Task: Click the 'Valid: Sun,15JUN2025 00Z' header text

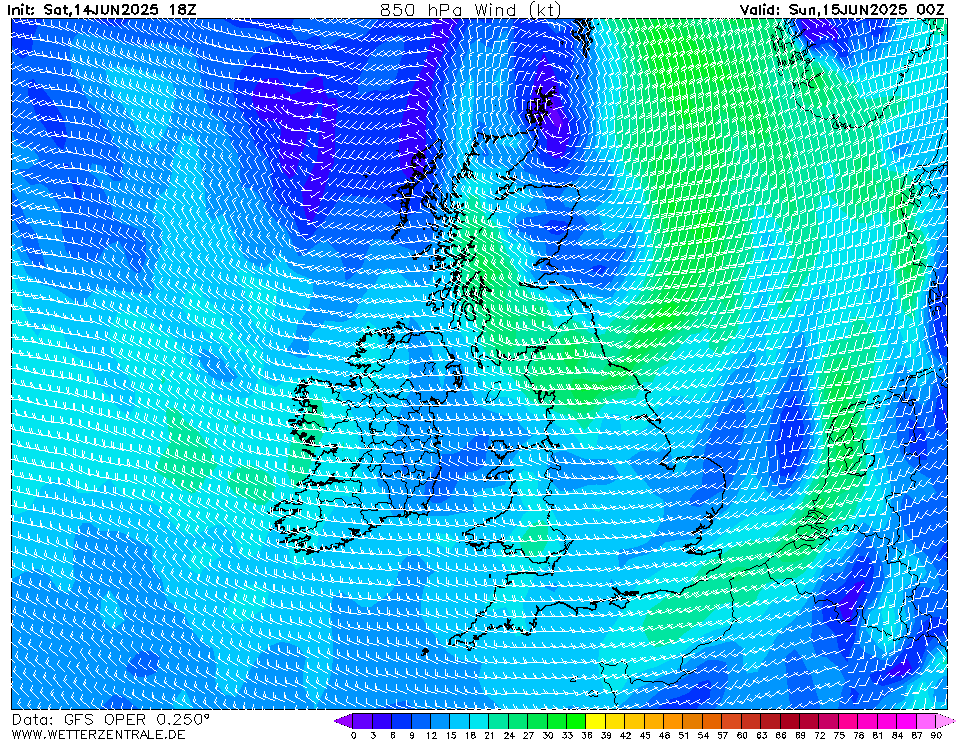Action: (x=842, y=9)
